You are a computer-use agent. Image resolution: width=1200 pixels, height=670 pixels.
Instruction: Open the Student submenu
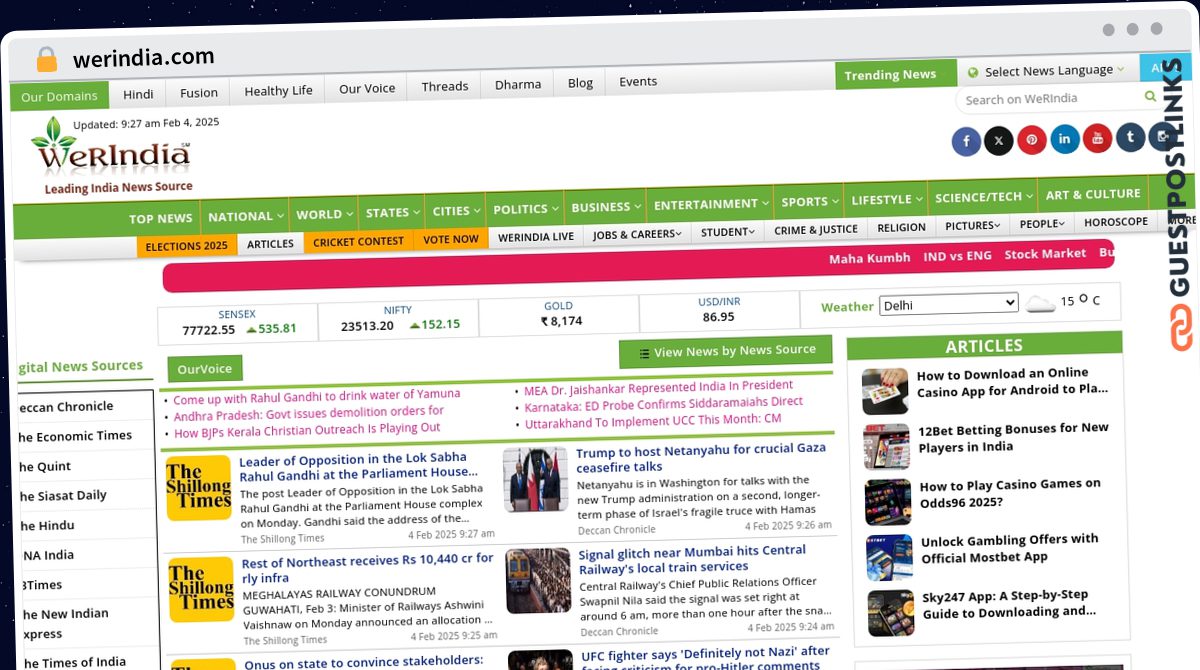pos(728,232)
